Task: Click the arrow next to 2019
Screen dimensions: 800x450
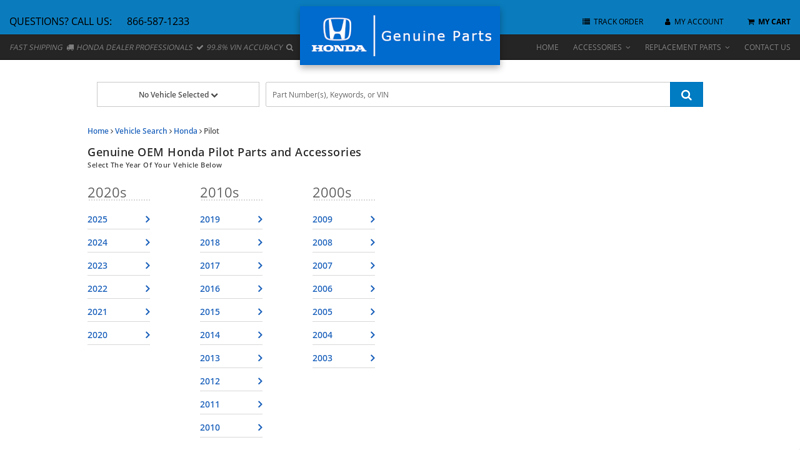Action: (x=260, y=219)
